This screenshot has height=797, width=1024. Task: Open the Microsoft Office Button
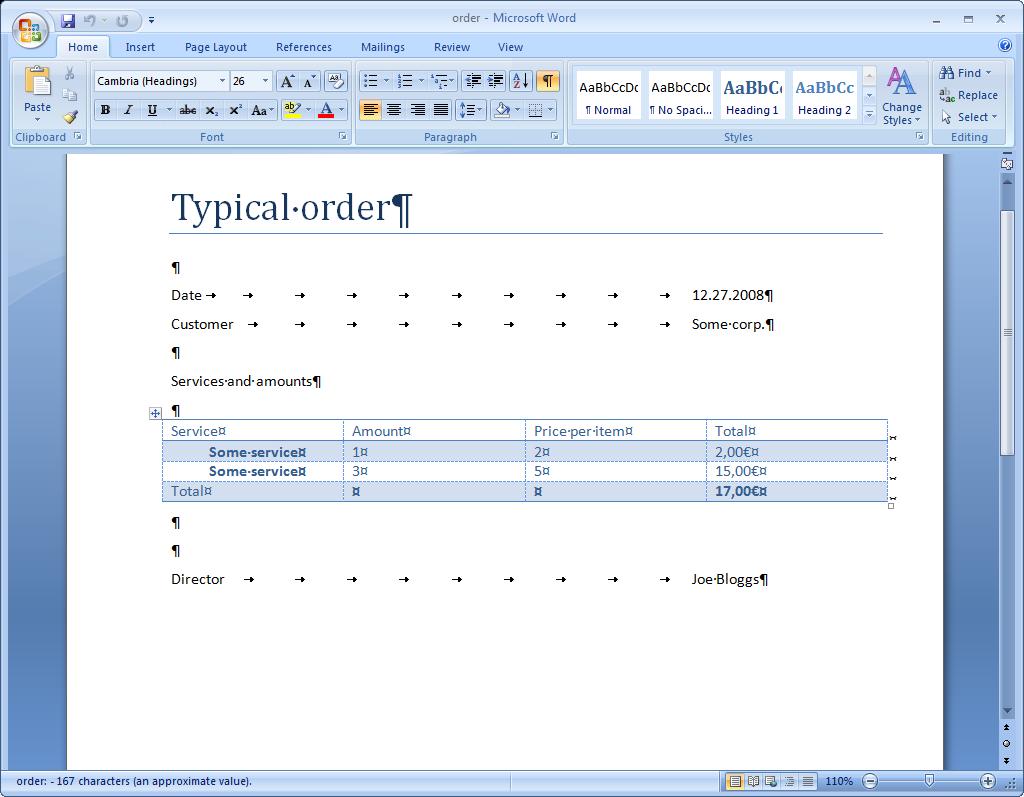(30, 30)
